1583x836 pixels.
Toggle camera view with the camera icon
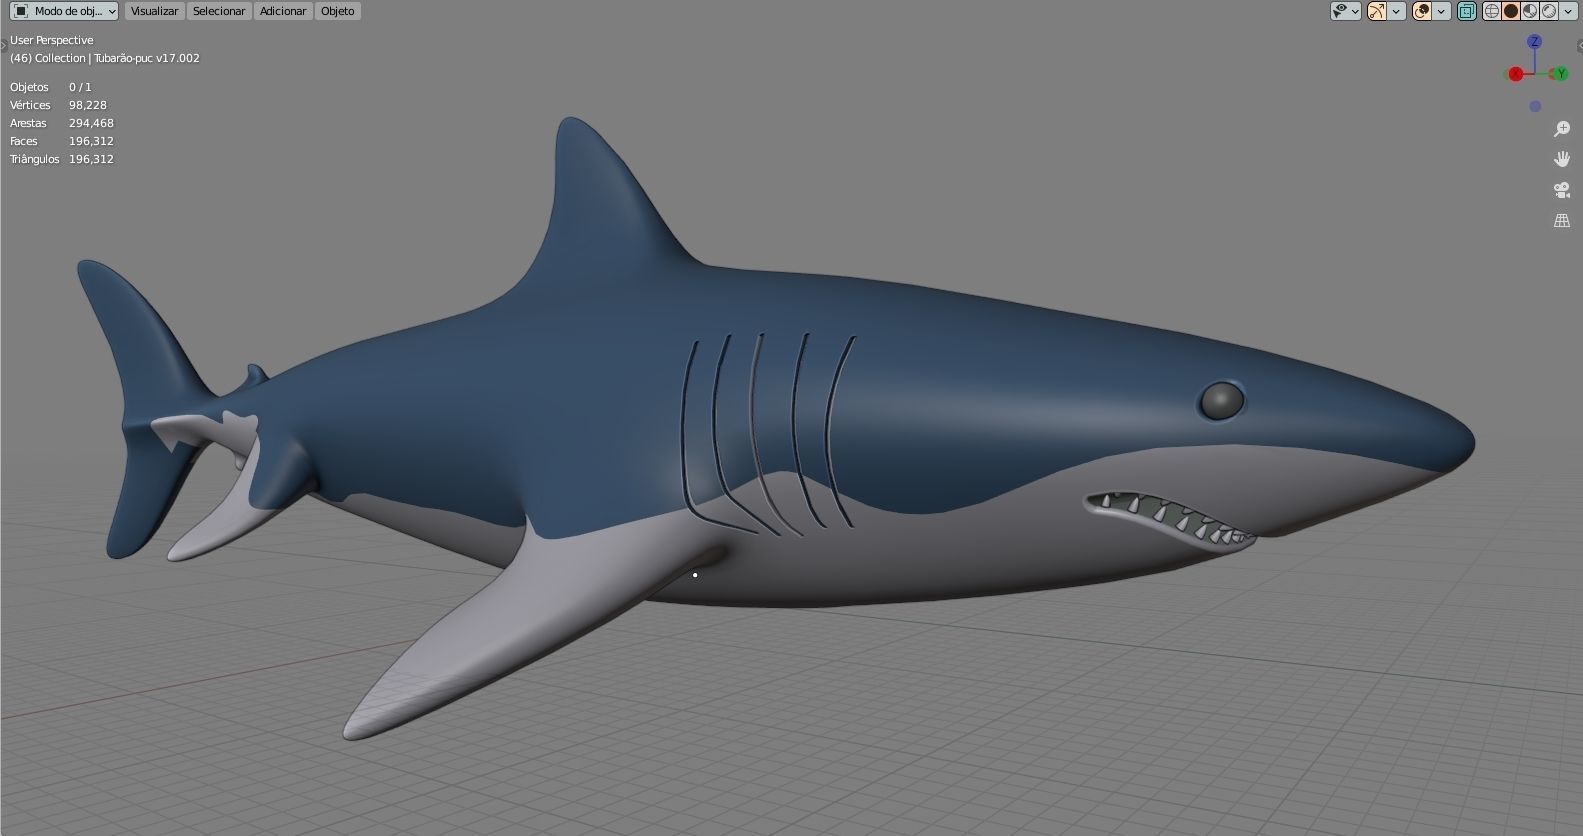pyautogui.click(x=1562, y=190)
